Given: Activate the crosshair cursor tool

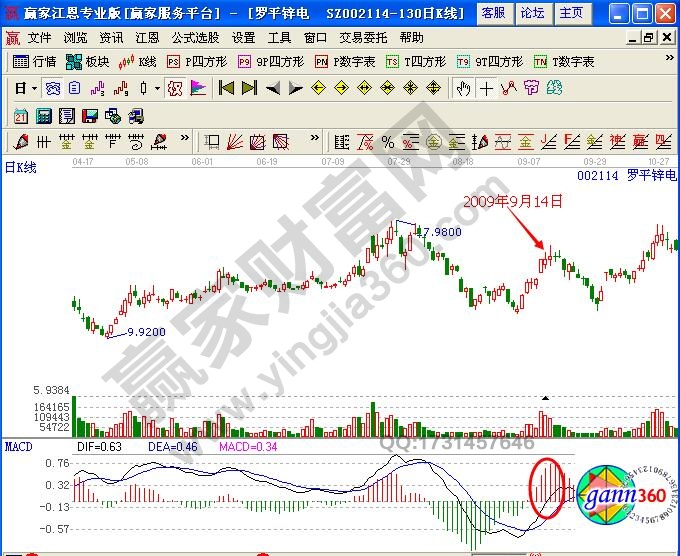Looking at the screenshot, I should (486, 88).
